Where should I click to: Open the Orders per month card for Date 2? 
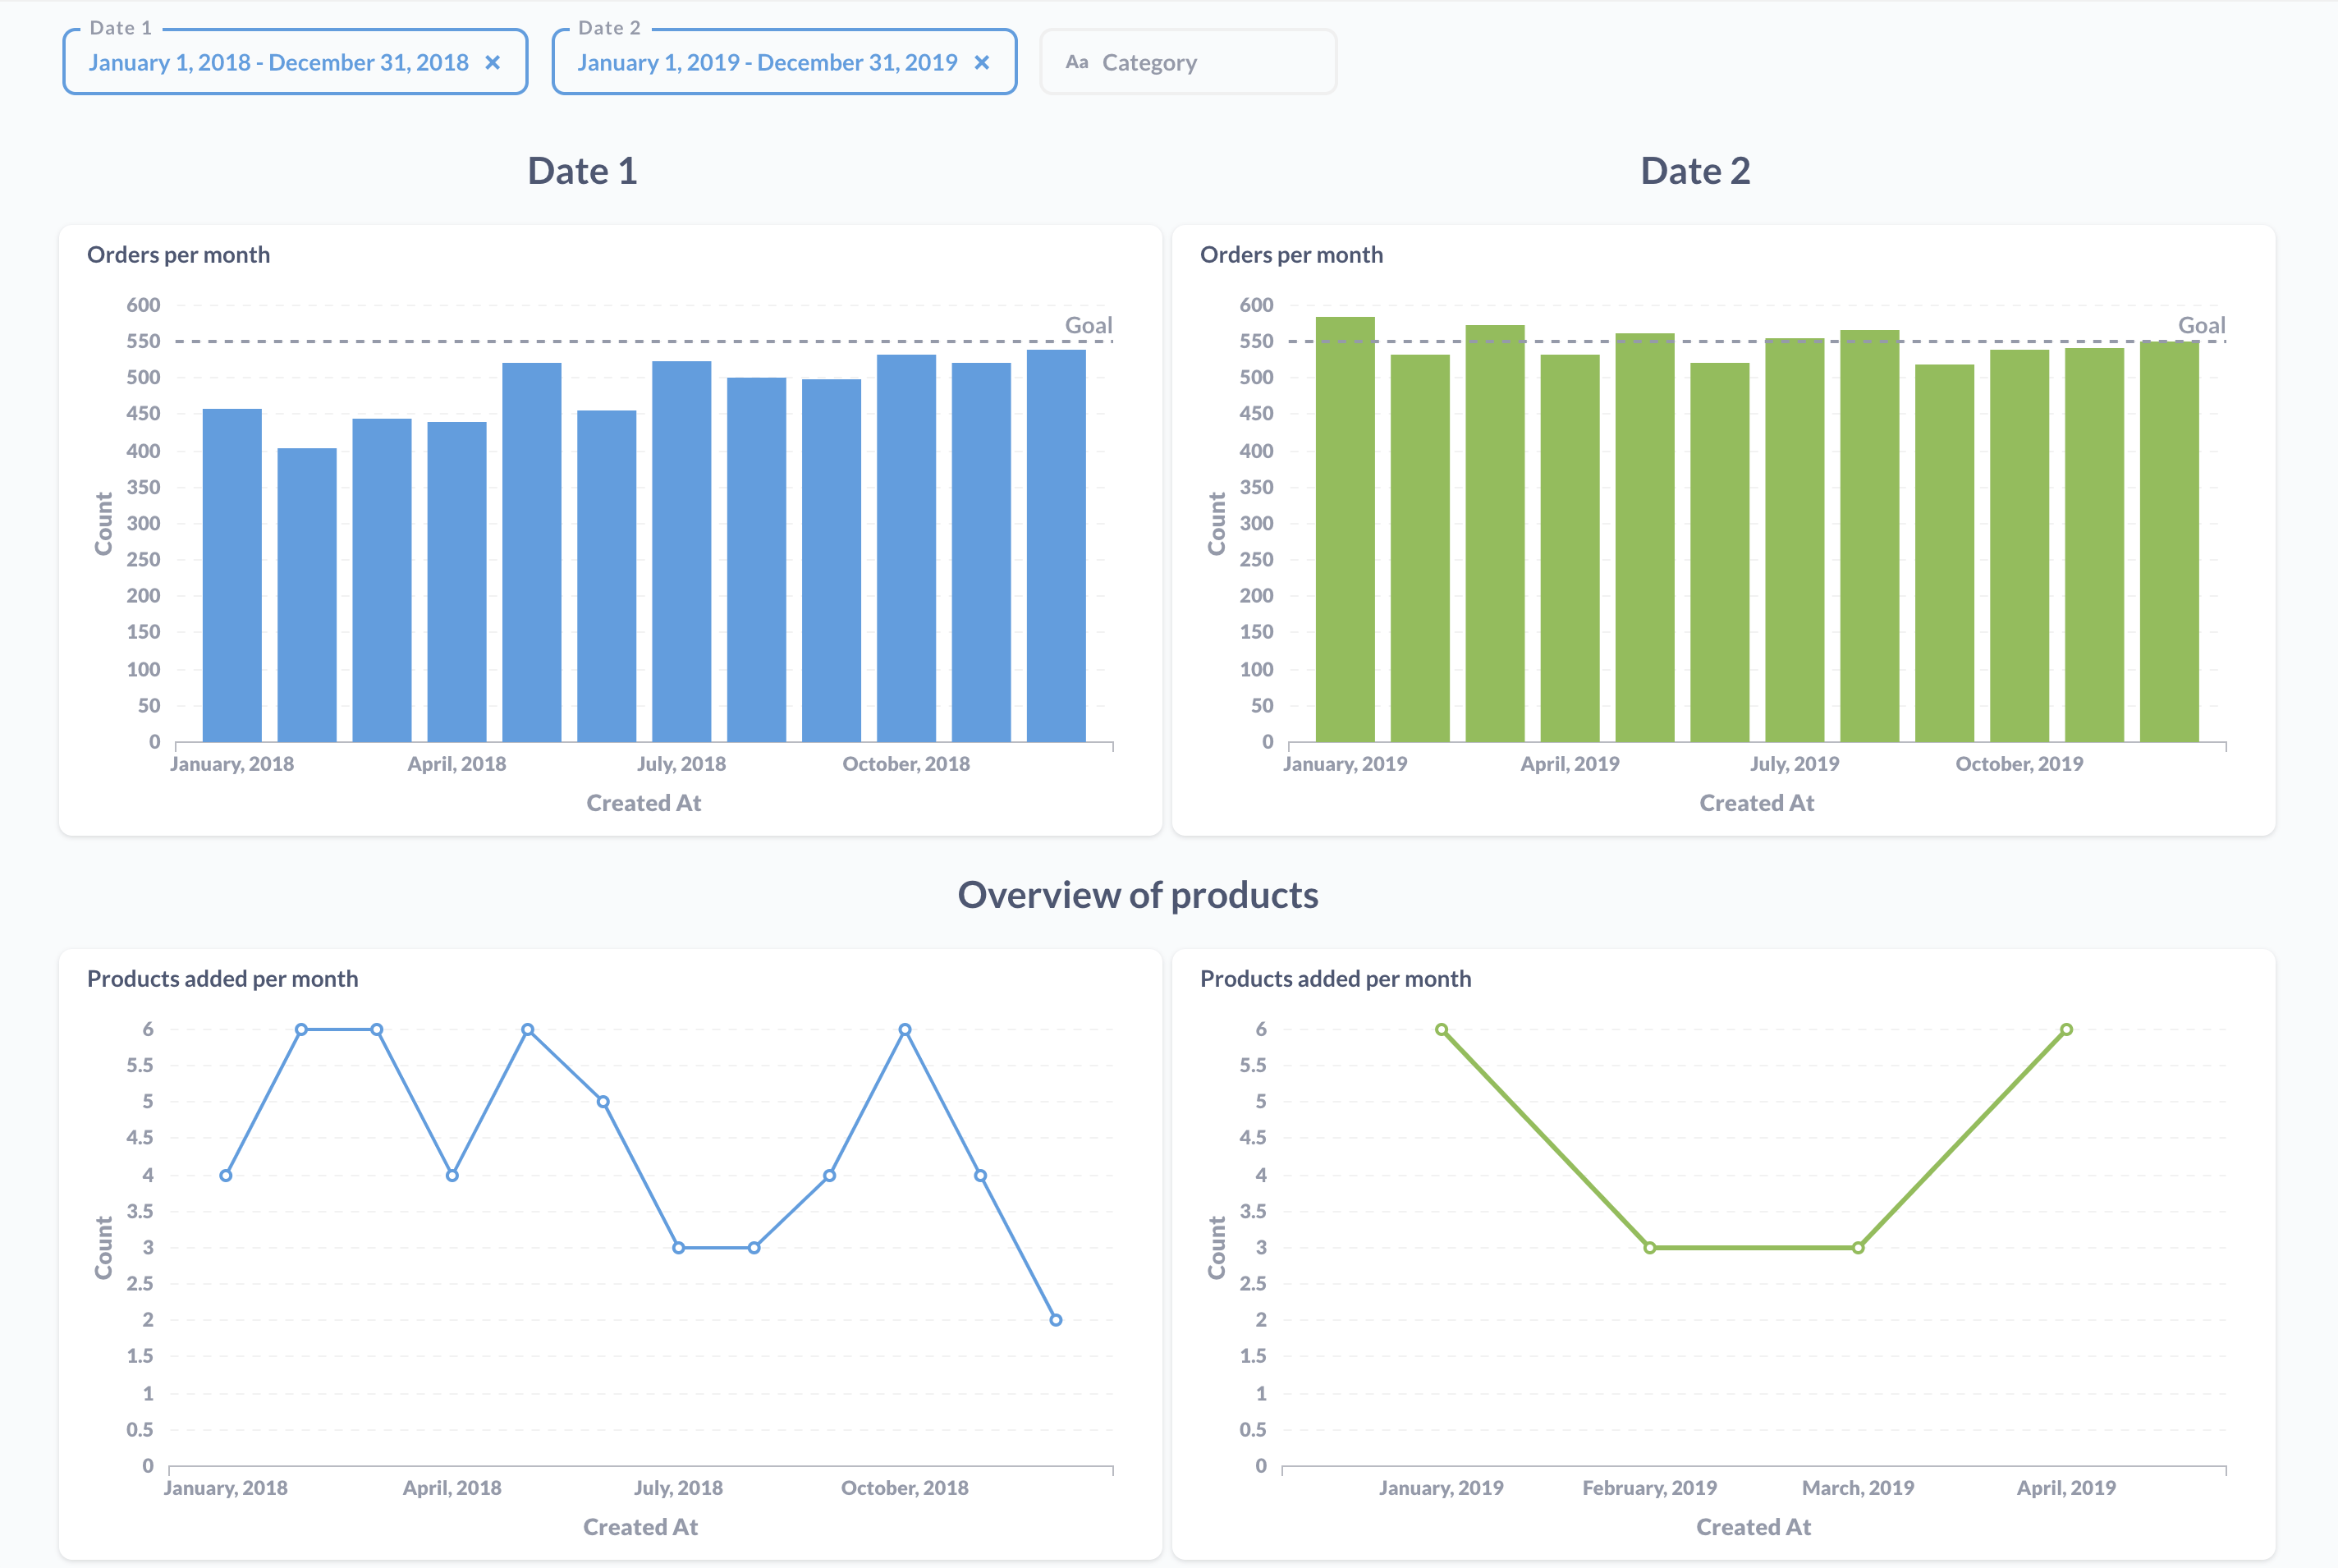click(1292, 254)
